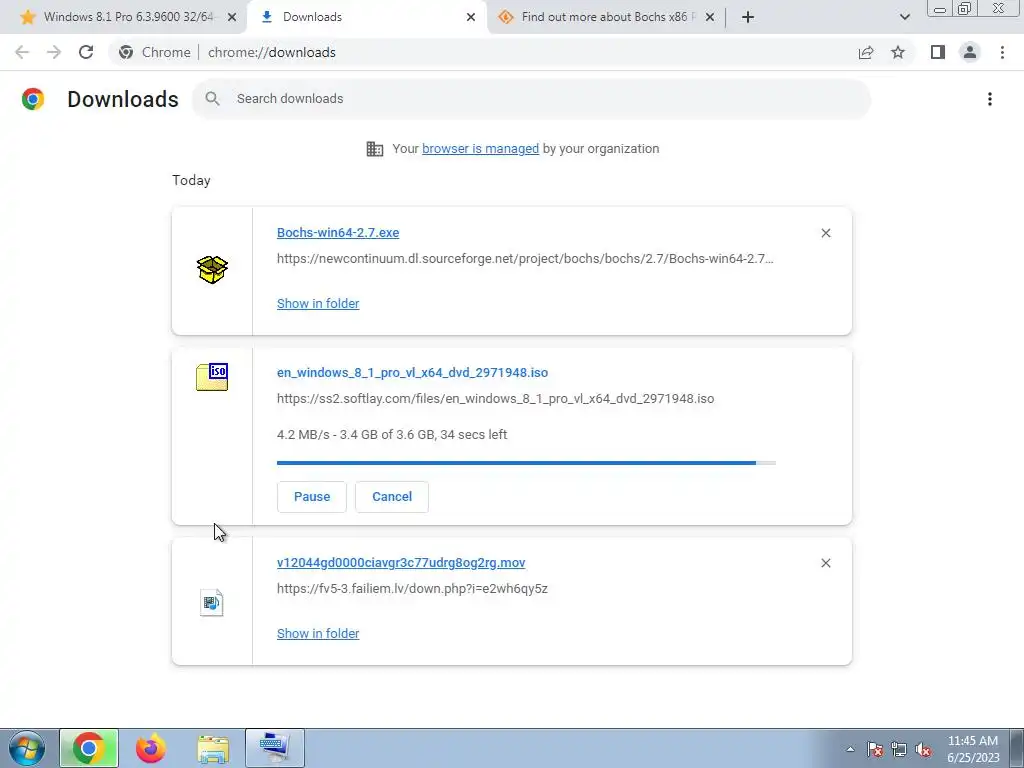1024x768 pixels.
Task: Click the 'Today' date heading
Action: coord(191,181)
